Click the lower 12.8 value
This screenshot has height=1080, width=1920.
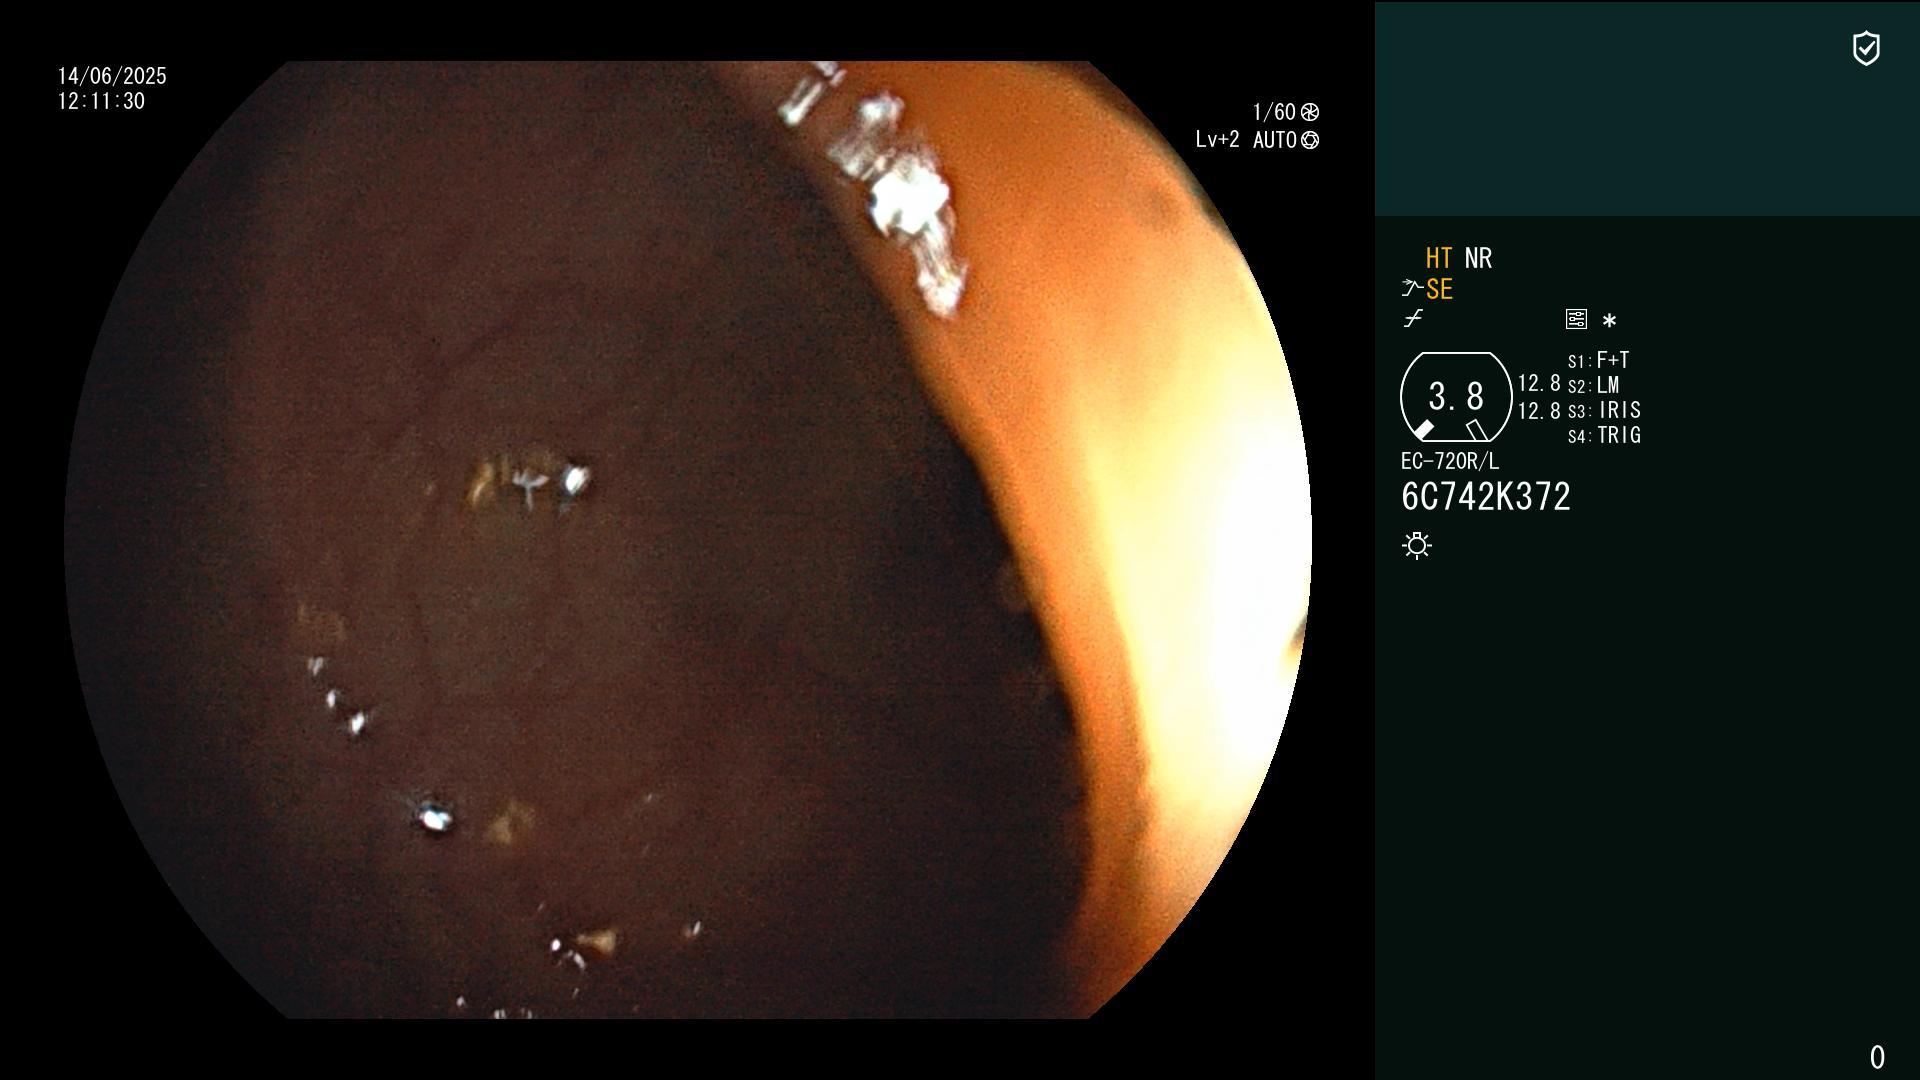point(1539,410)
